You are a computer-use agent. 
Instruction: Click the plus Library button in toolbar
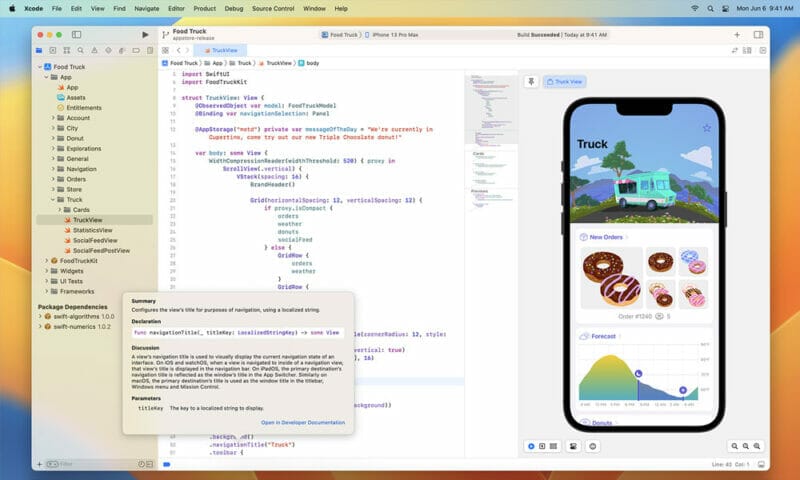736,34
